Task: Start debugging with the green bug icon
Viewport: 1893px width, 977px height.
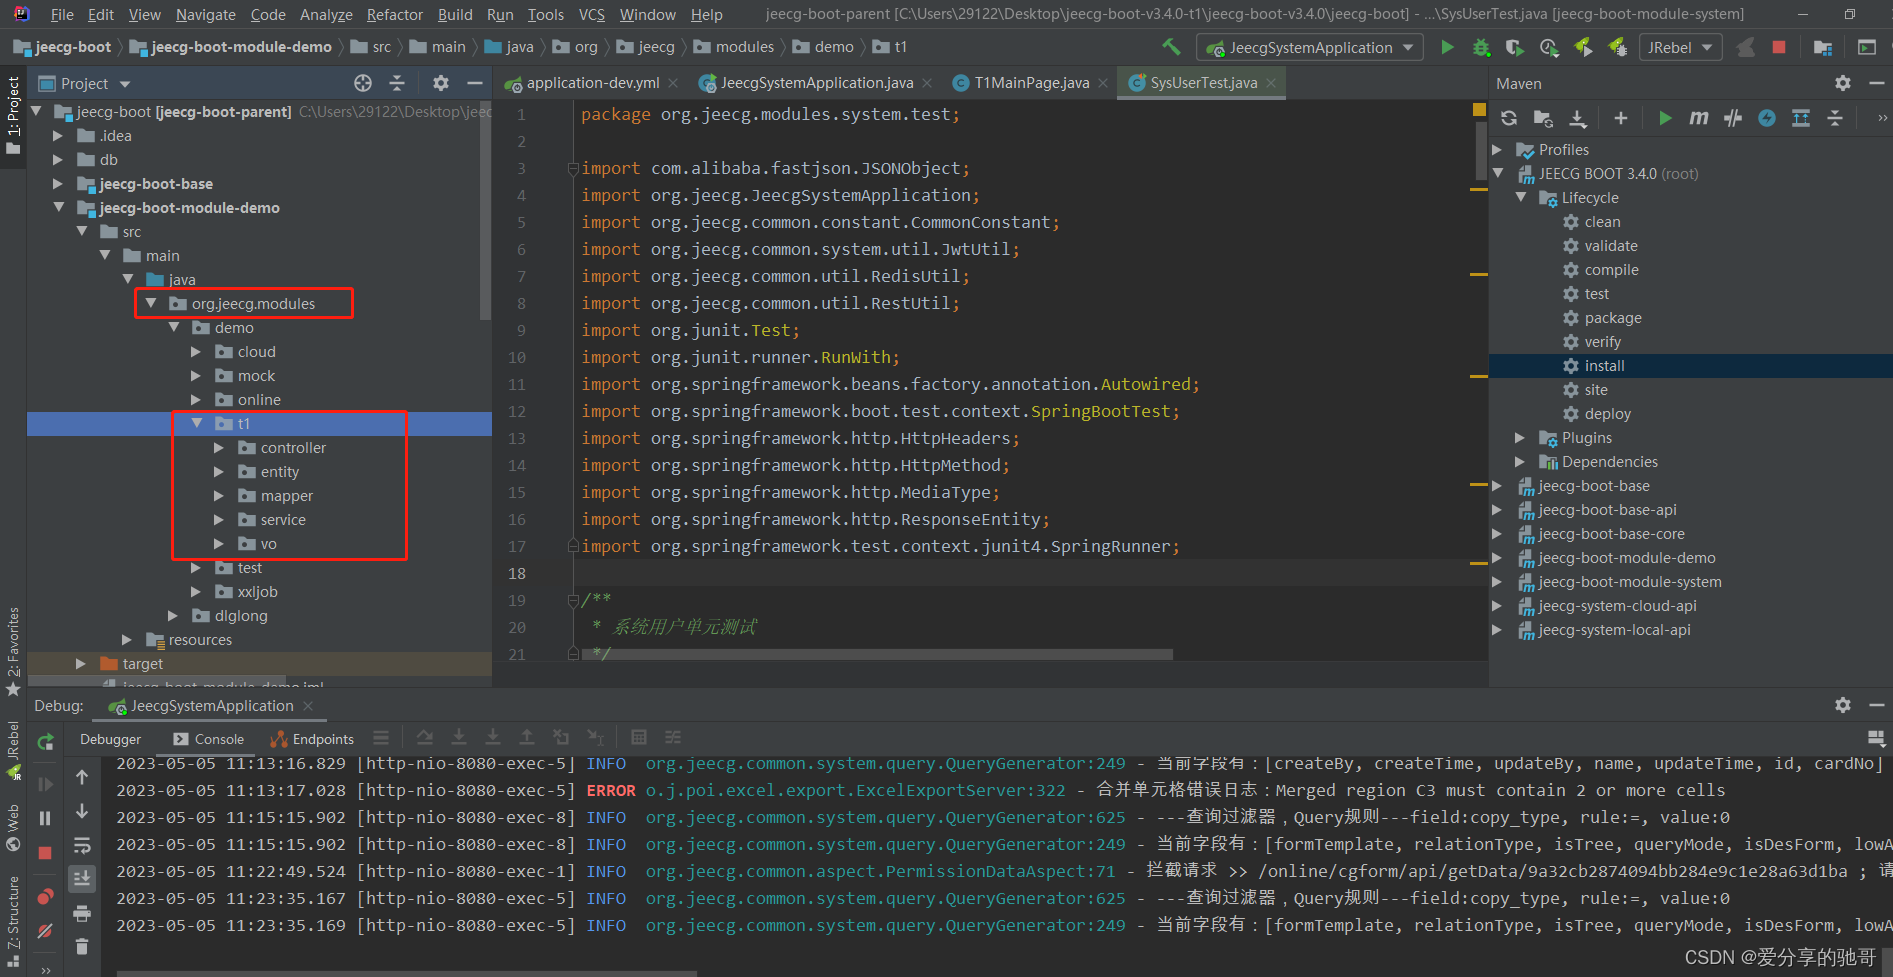Action: click(1481, 47)
